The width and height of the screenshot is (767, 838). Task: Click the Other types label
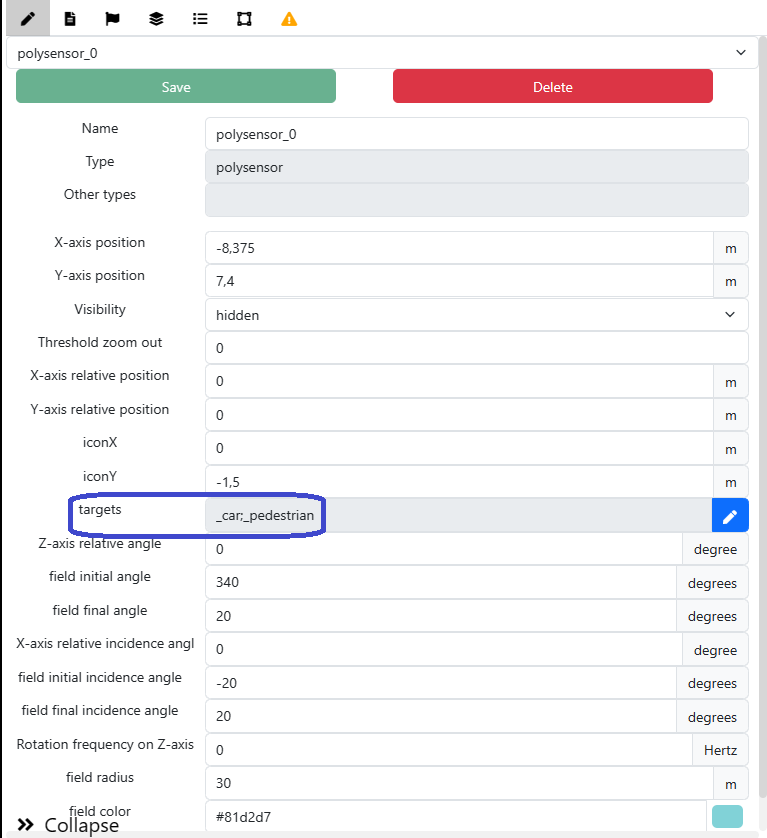tap(100, 195)
